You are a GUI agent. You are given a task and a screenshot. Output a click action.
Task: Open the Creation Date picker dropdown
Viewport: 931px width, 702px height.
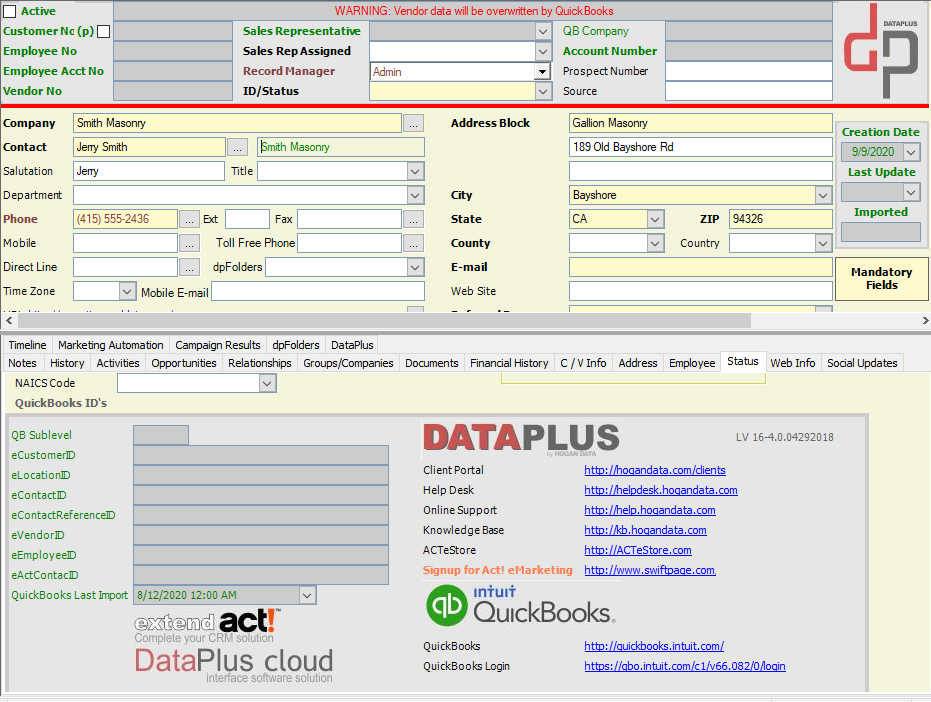coord(911,152)
